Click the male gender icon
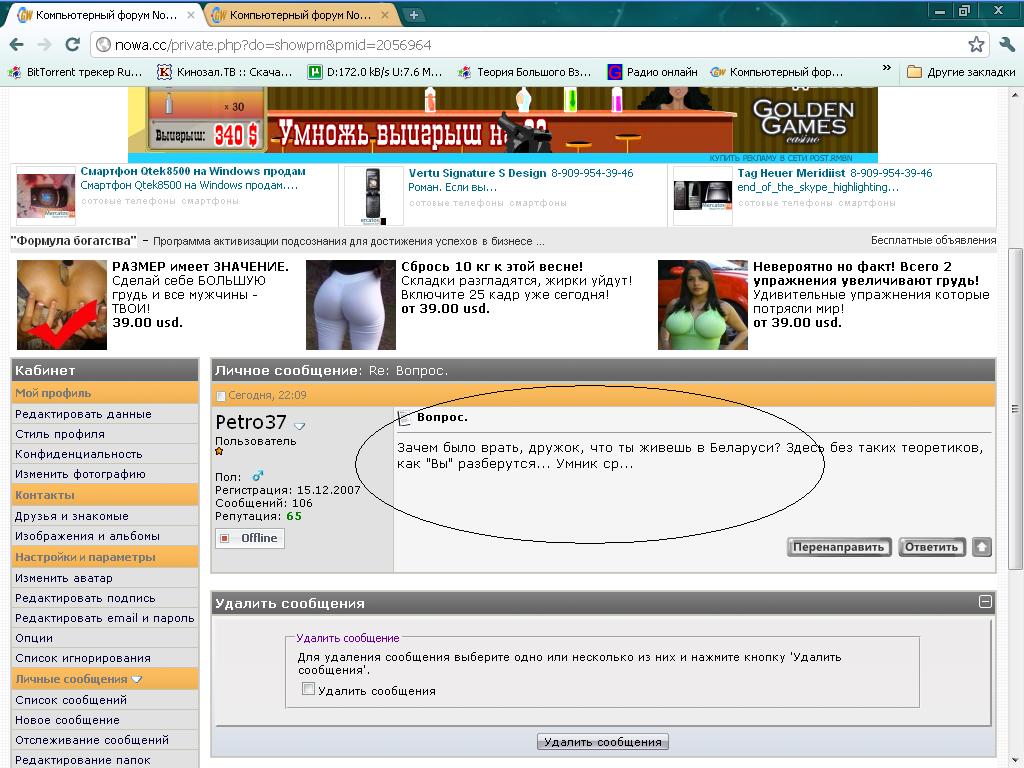Image resolution: width=1024 pixels, height=768 pixels. pyautogui.click(x=258, y=476)
